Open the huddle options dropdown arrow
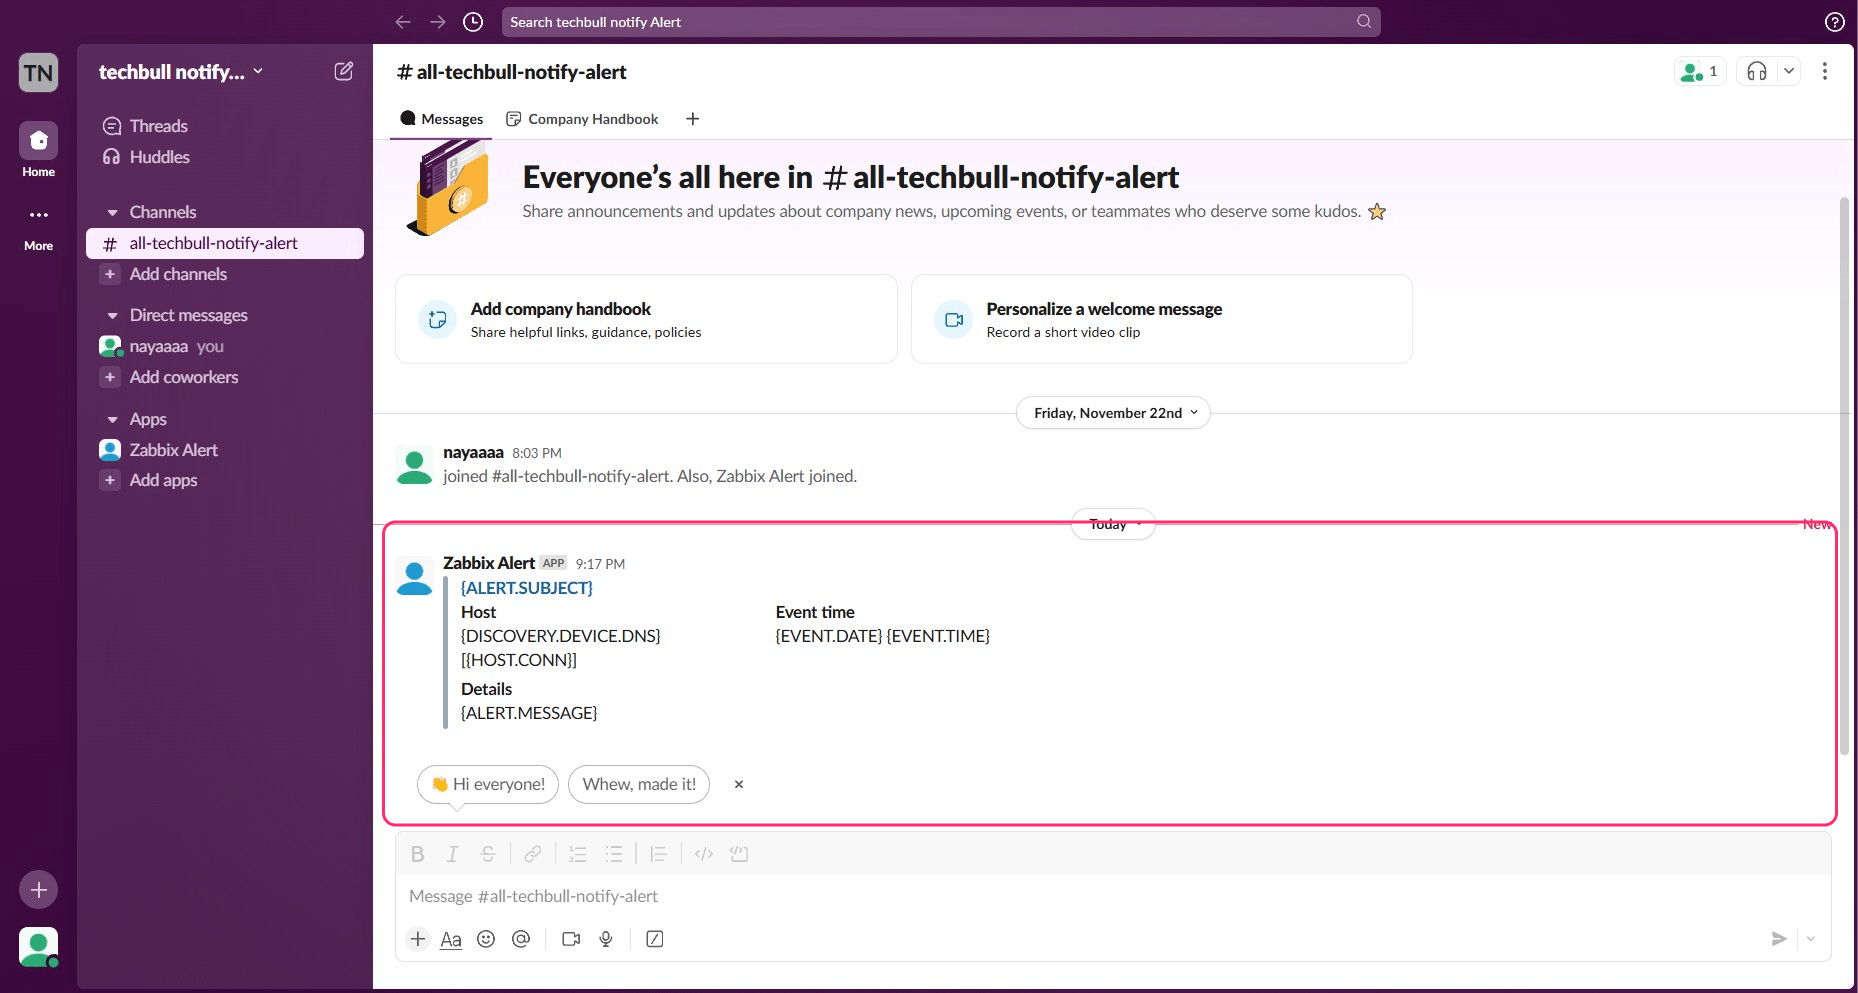 tap(1789, 71)
